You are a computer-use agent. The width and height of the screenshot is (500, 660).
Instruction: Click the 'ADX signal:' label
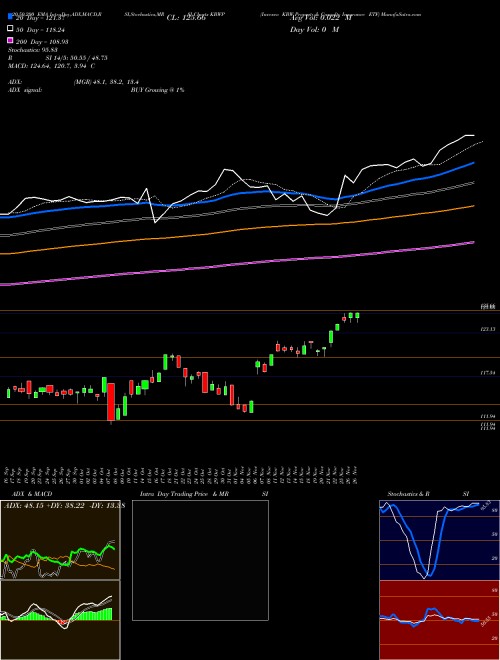pos(25,90)
